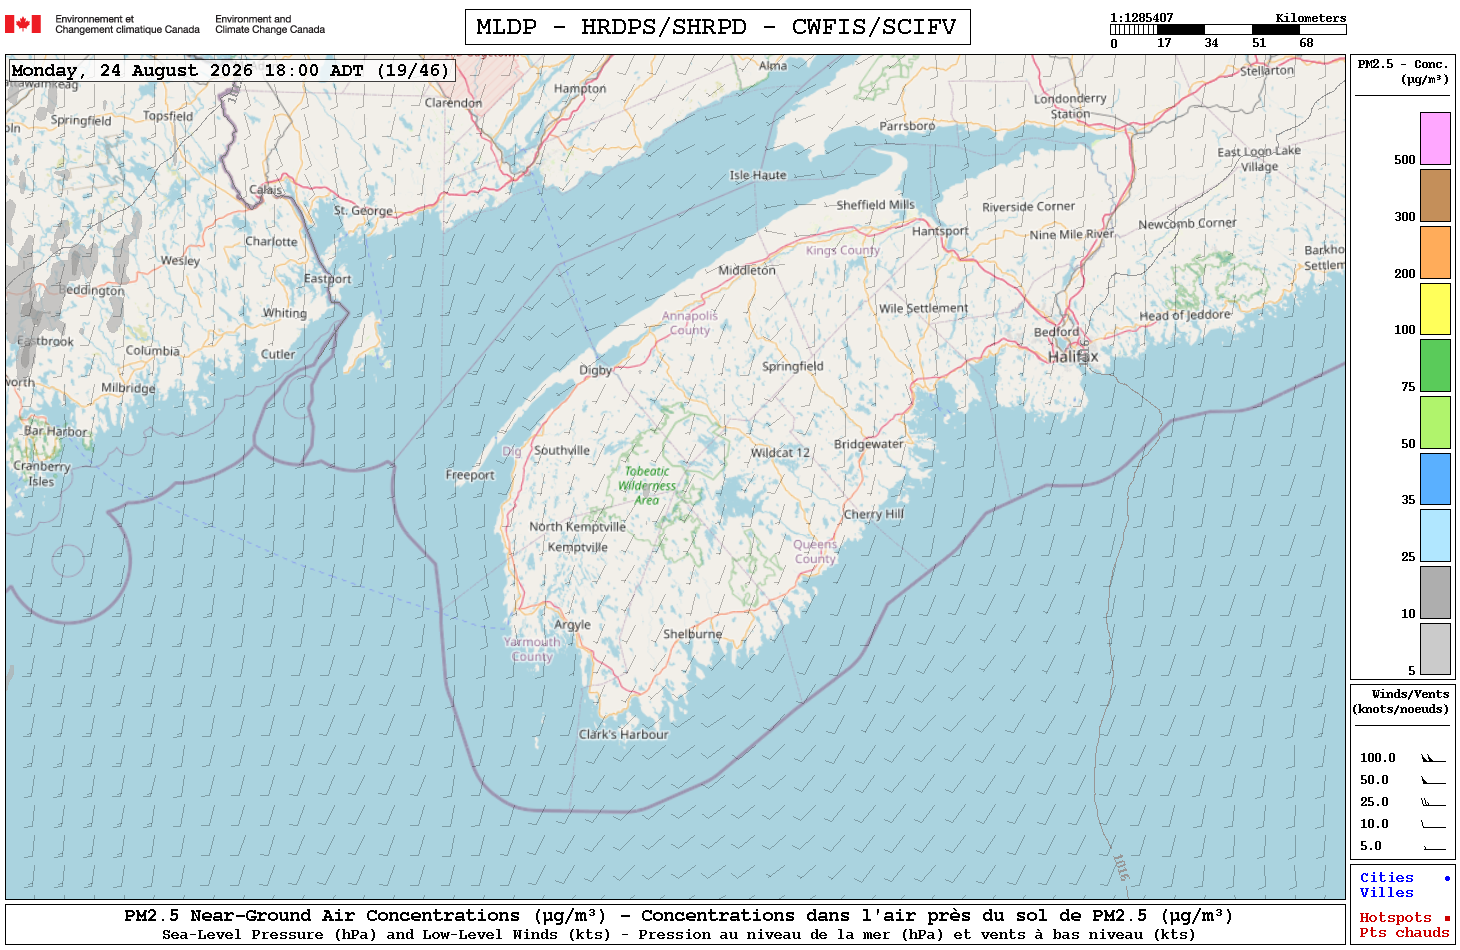Click the Bridgewater map label
Screen dimensions: 1460x950
(869, 444)
